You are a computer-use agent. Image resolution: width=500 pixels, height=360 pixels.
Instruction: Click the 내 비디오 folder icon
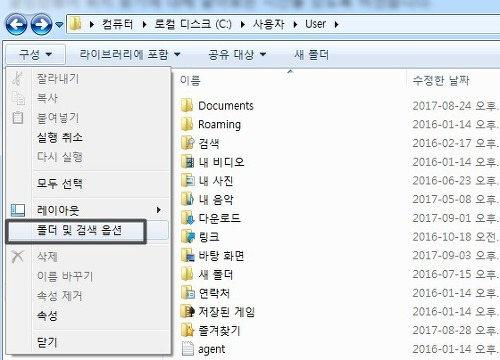pos(188,162)
